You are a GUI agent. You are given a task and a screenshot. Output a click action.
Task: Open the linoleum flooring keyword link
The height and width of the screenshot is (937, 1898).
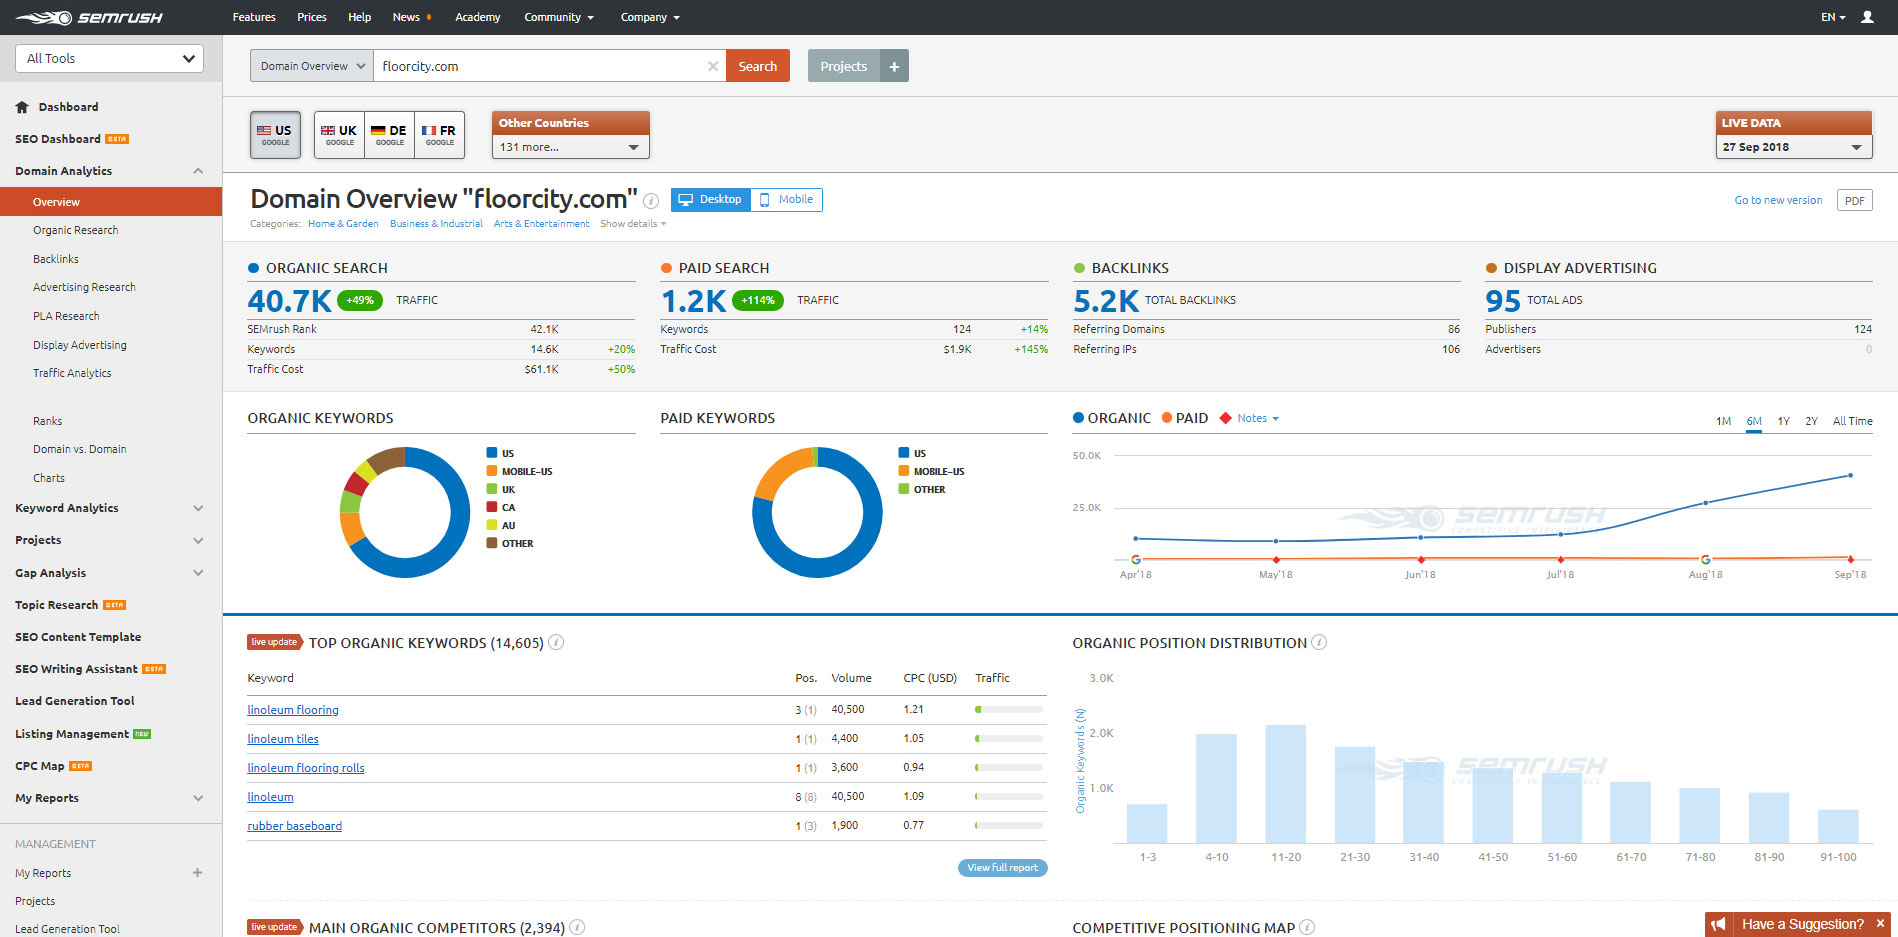coord(293,710)
